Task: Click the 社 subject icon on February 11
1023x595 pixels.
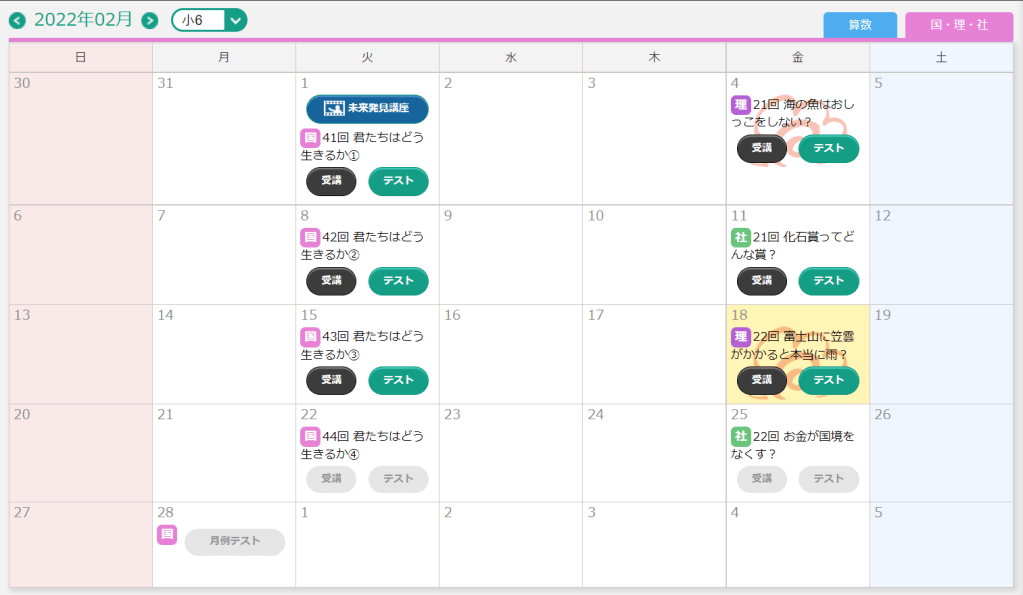Action: click(741, 237)
